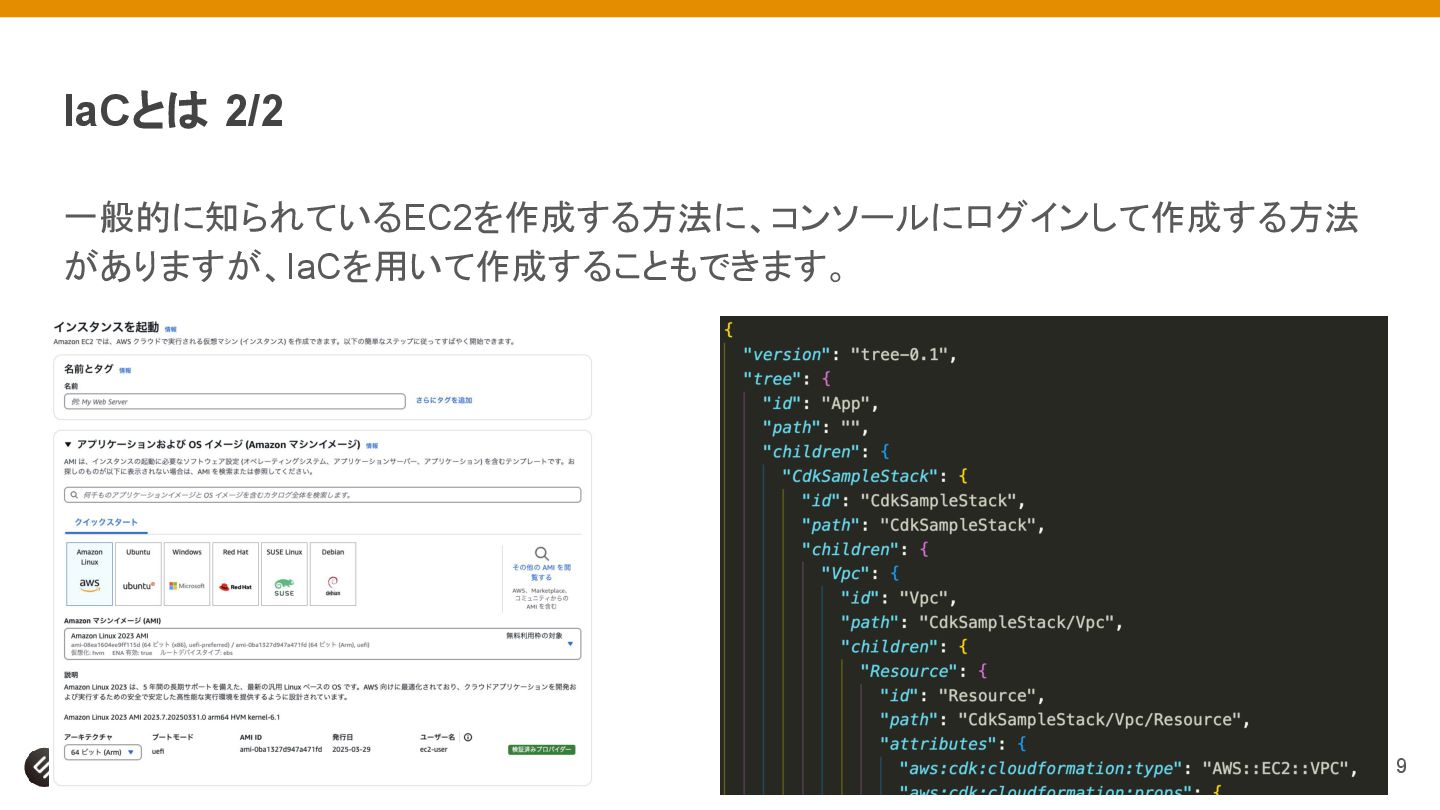Select the Red Hat AMI tile
The image size is (1440, 810).
point(236,574)
